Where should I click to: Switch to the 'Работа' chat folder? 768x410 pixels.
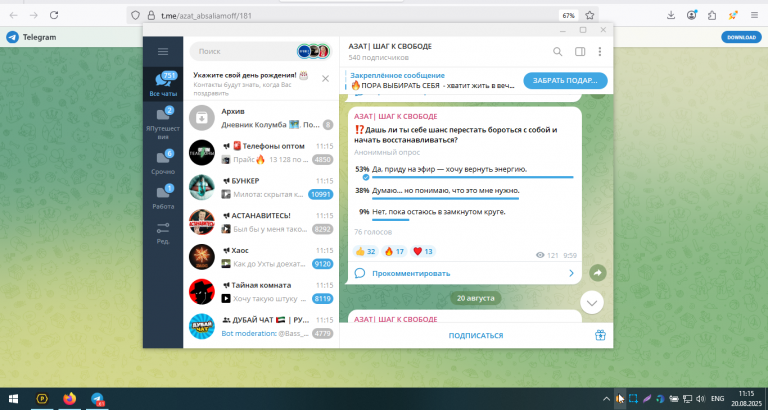click(163, 197)
